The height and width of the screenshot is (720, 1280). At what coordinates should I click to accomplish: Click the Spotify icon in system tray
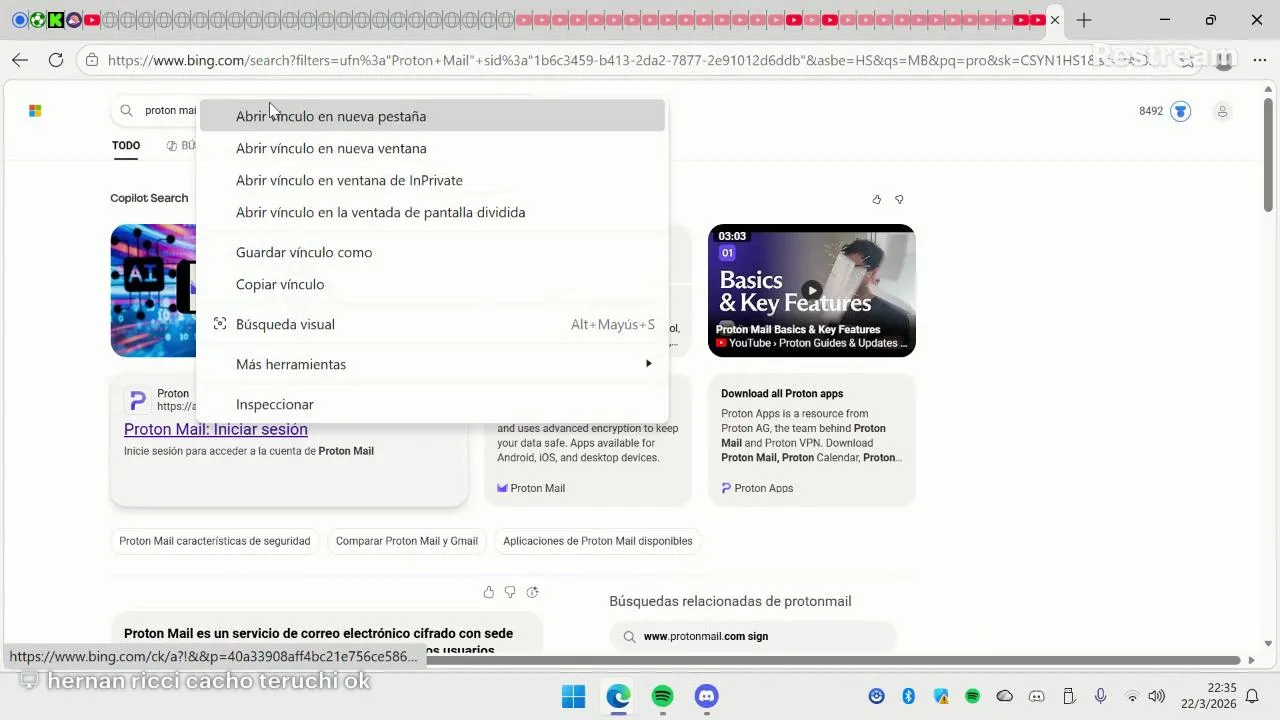(x=973, y=696)
